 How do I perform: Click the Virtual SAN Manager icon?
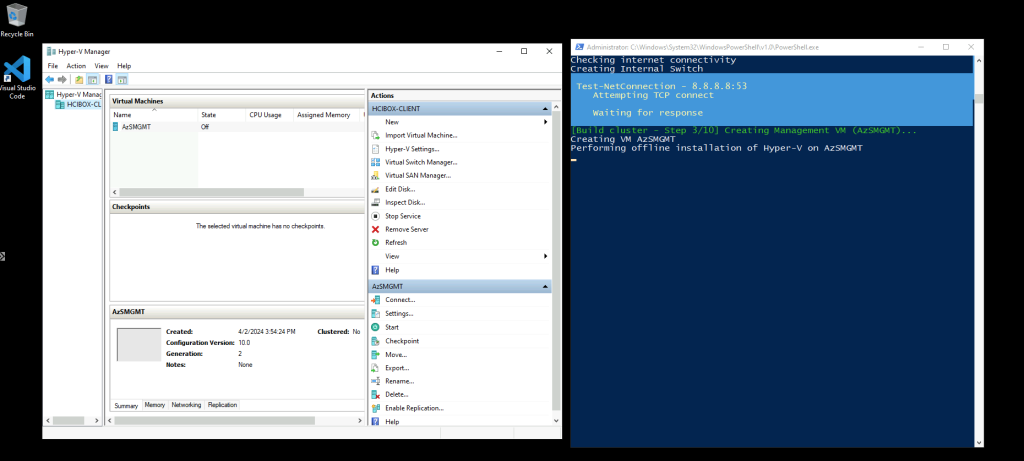coord(376,176)
